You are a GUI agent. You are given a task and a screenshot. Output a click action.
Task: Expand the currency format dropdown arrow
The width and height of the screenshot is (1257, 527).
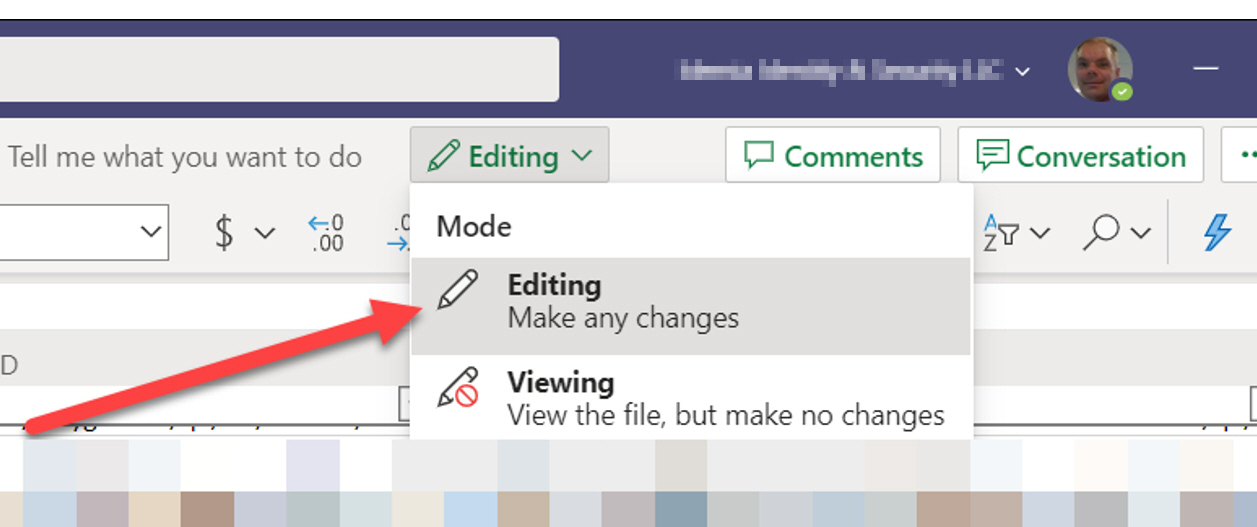264,233
